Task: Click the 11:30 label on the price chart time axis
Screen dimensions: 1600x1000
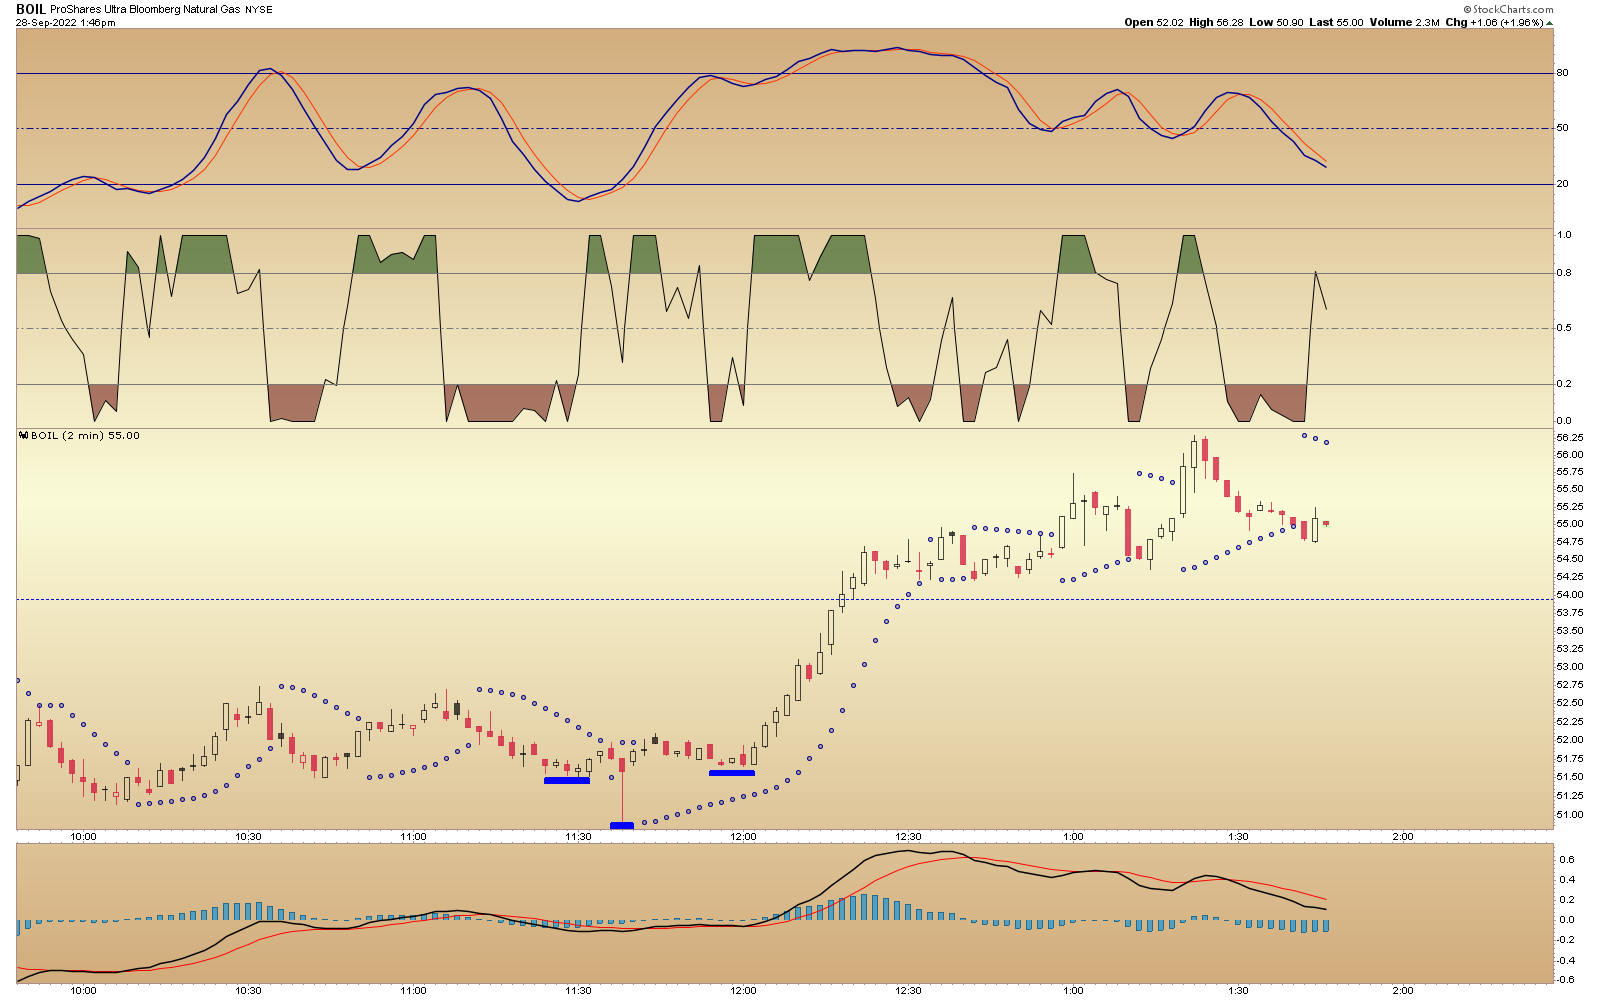Action: 578,837
